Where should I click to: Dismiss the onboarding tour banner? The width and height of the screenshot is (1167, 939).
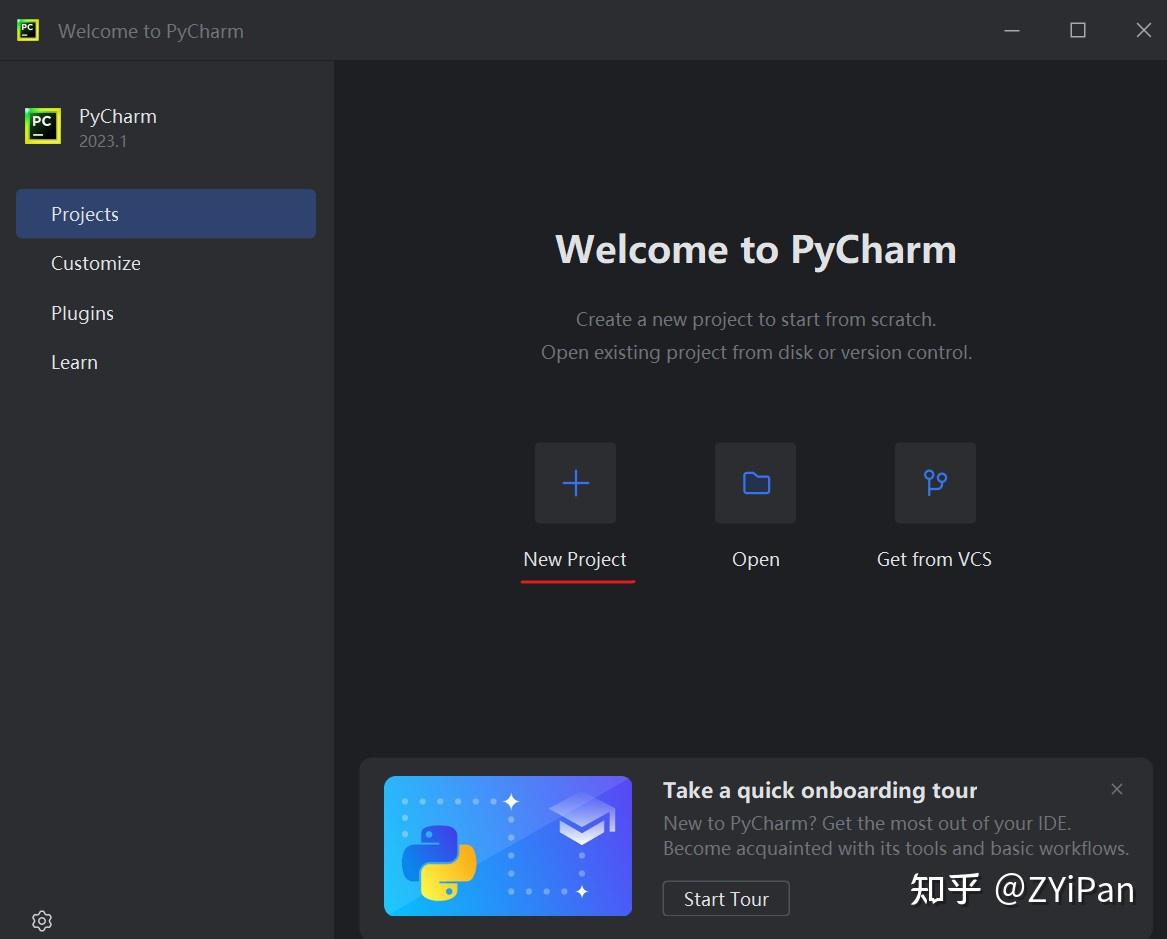click(1117, 789)
